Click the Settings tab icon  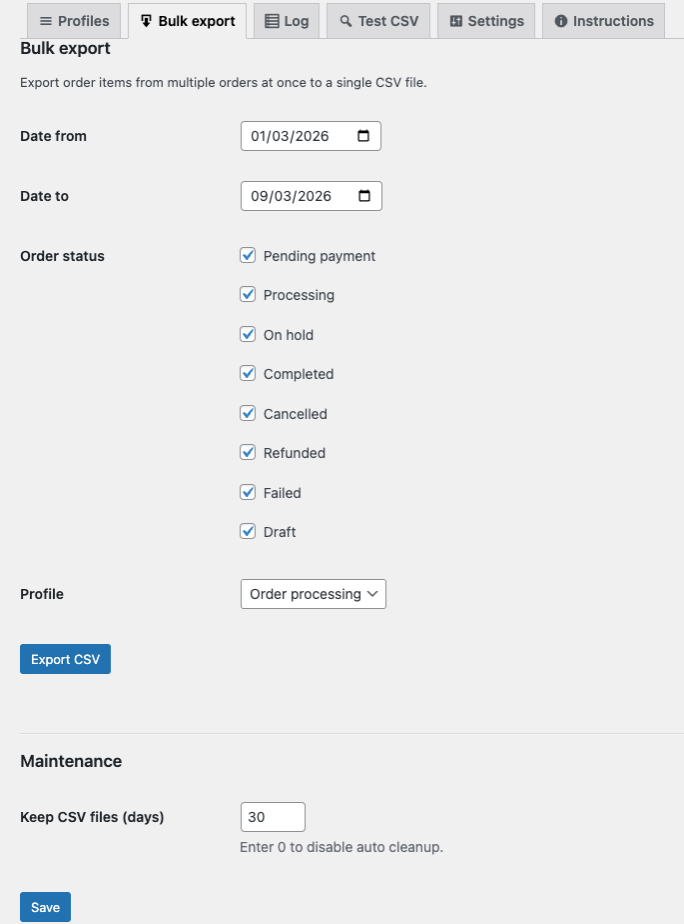pos(456,21)
